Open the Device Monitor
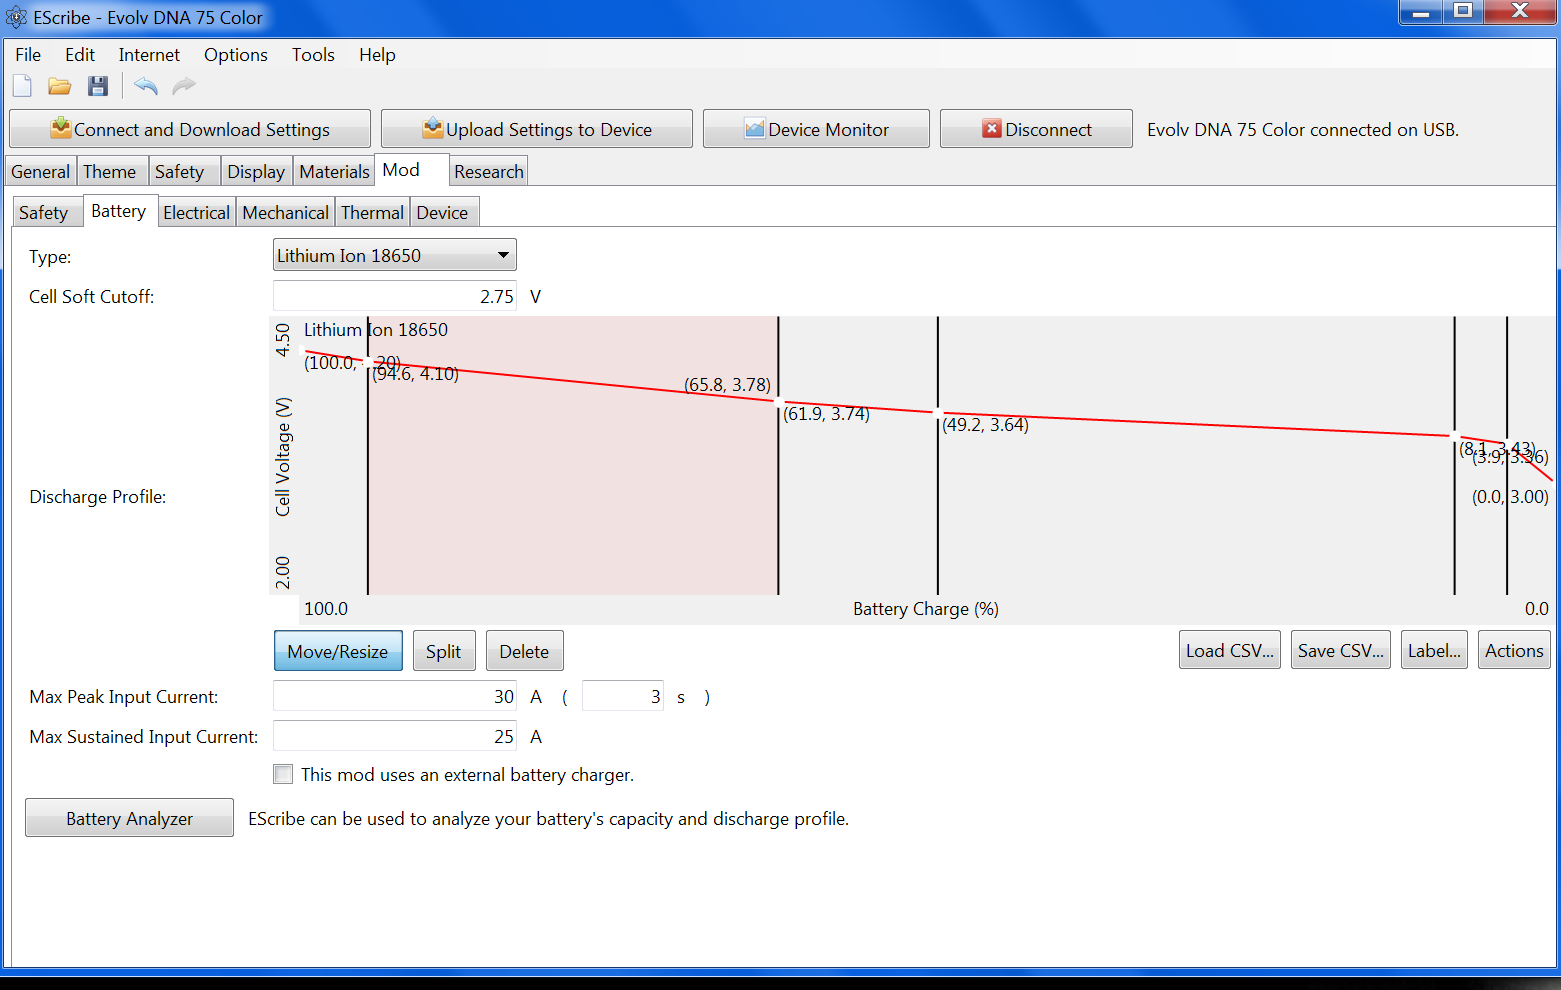The height and width of the screenshot is (990, 1561). click(816, 129)
